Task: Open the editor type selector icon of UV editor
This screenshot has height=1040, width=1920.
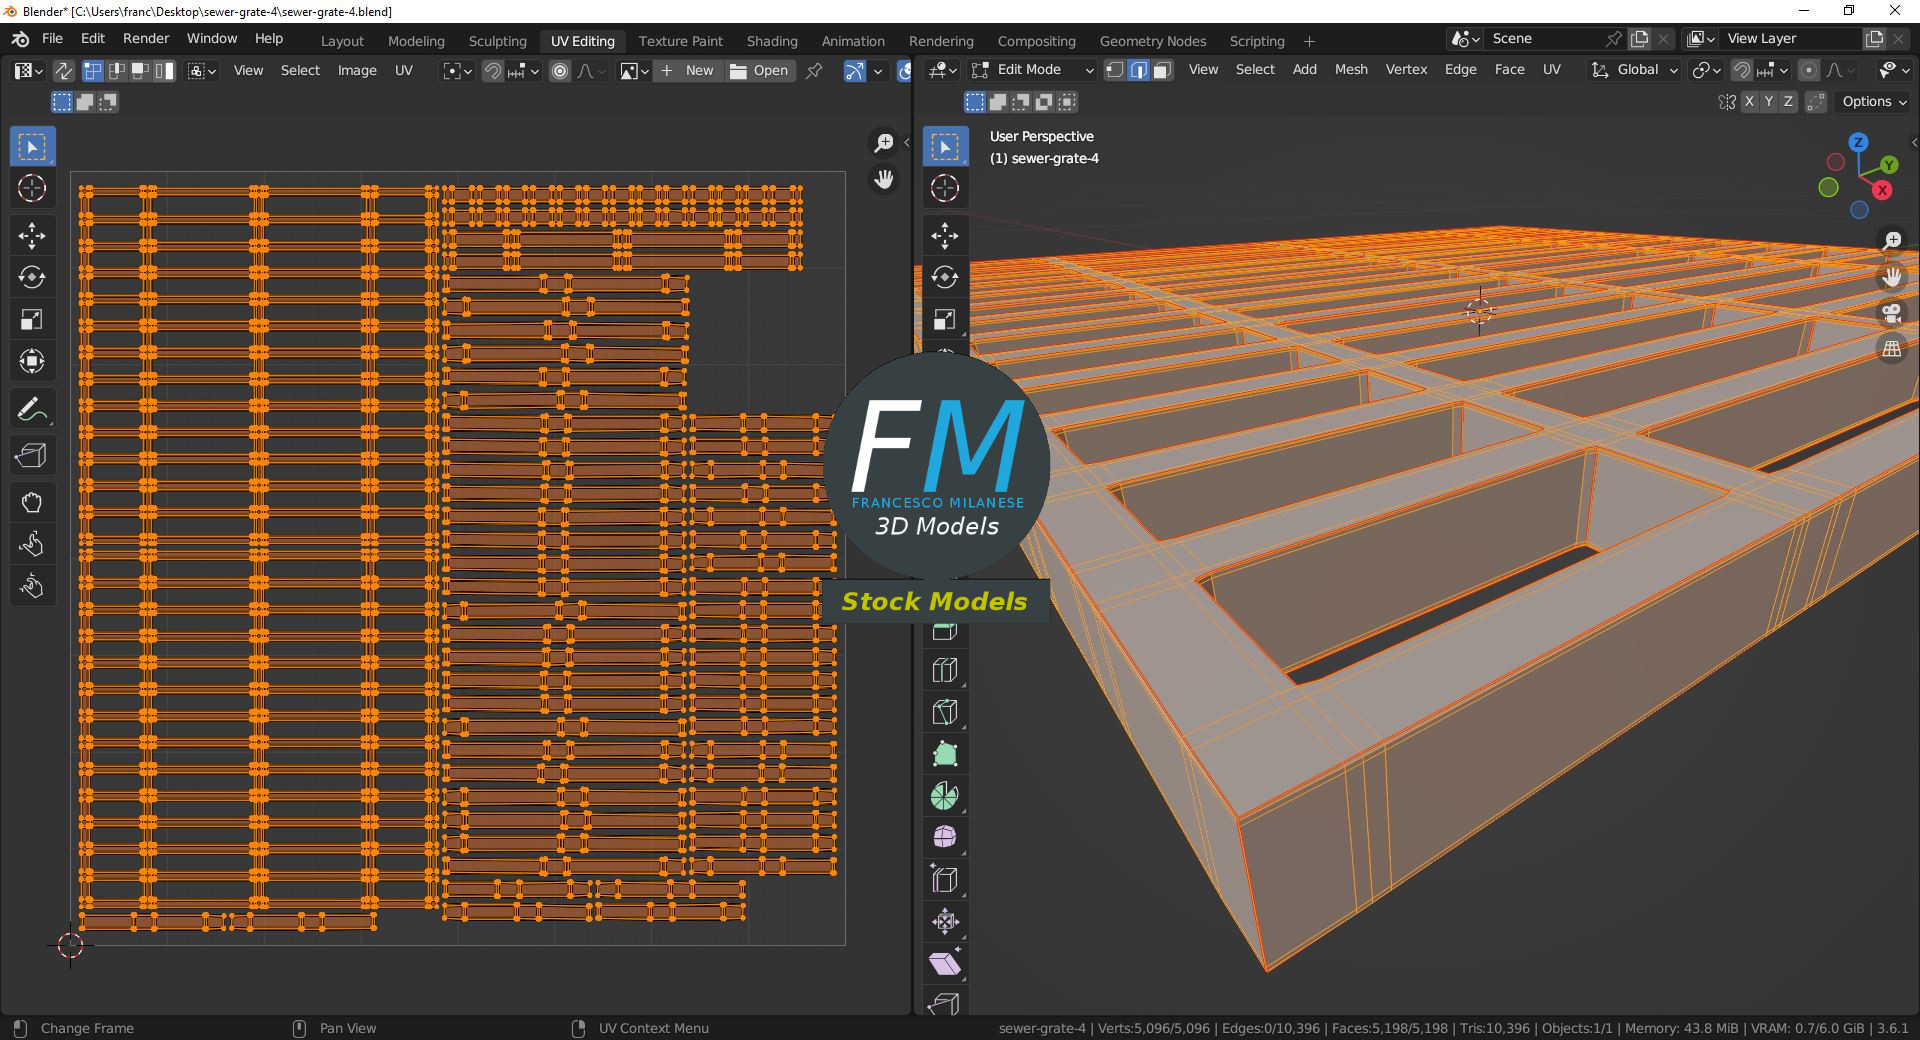Action: [x=25, y=70]
